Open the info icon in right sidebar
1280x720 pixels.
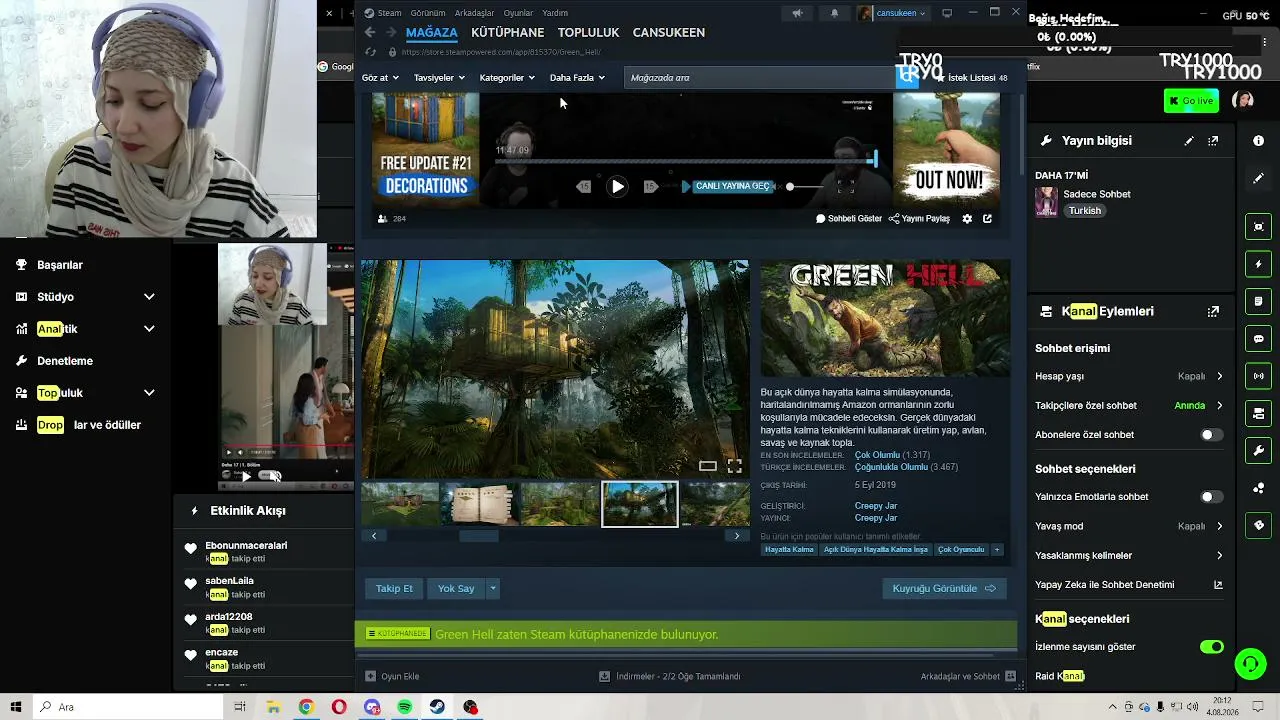[x=1258, y=141]
